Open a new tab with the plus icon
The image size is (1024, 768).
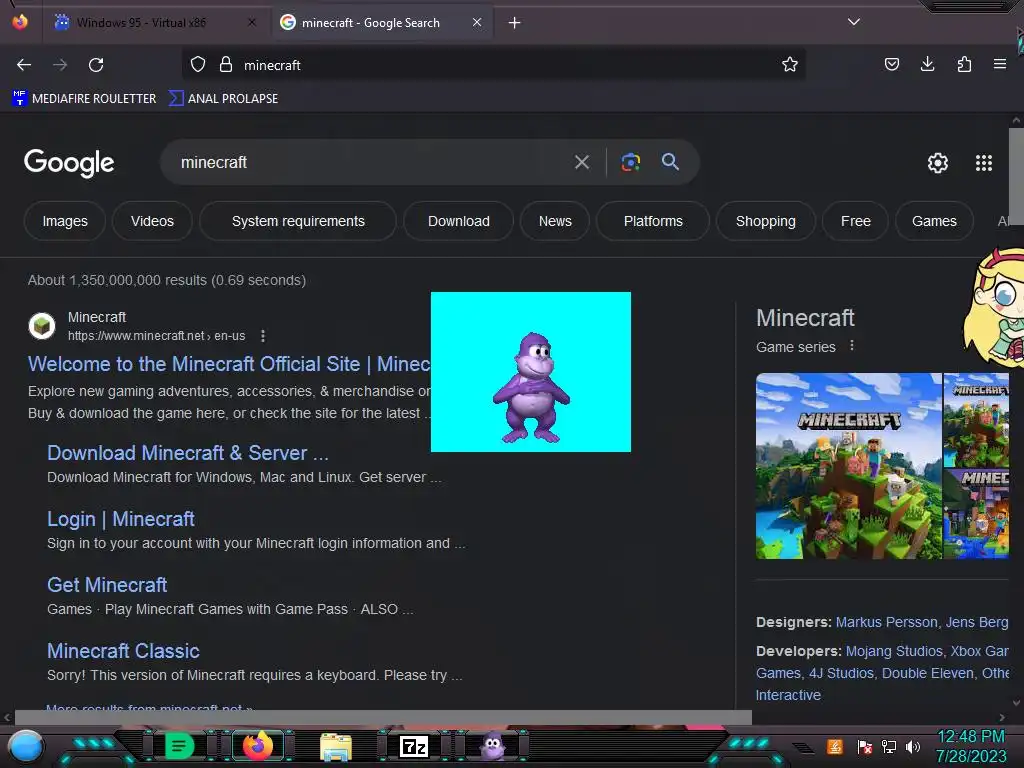point(515,23)
